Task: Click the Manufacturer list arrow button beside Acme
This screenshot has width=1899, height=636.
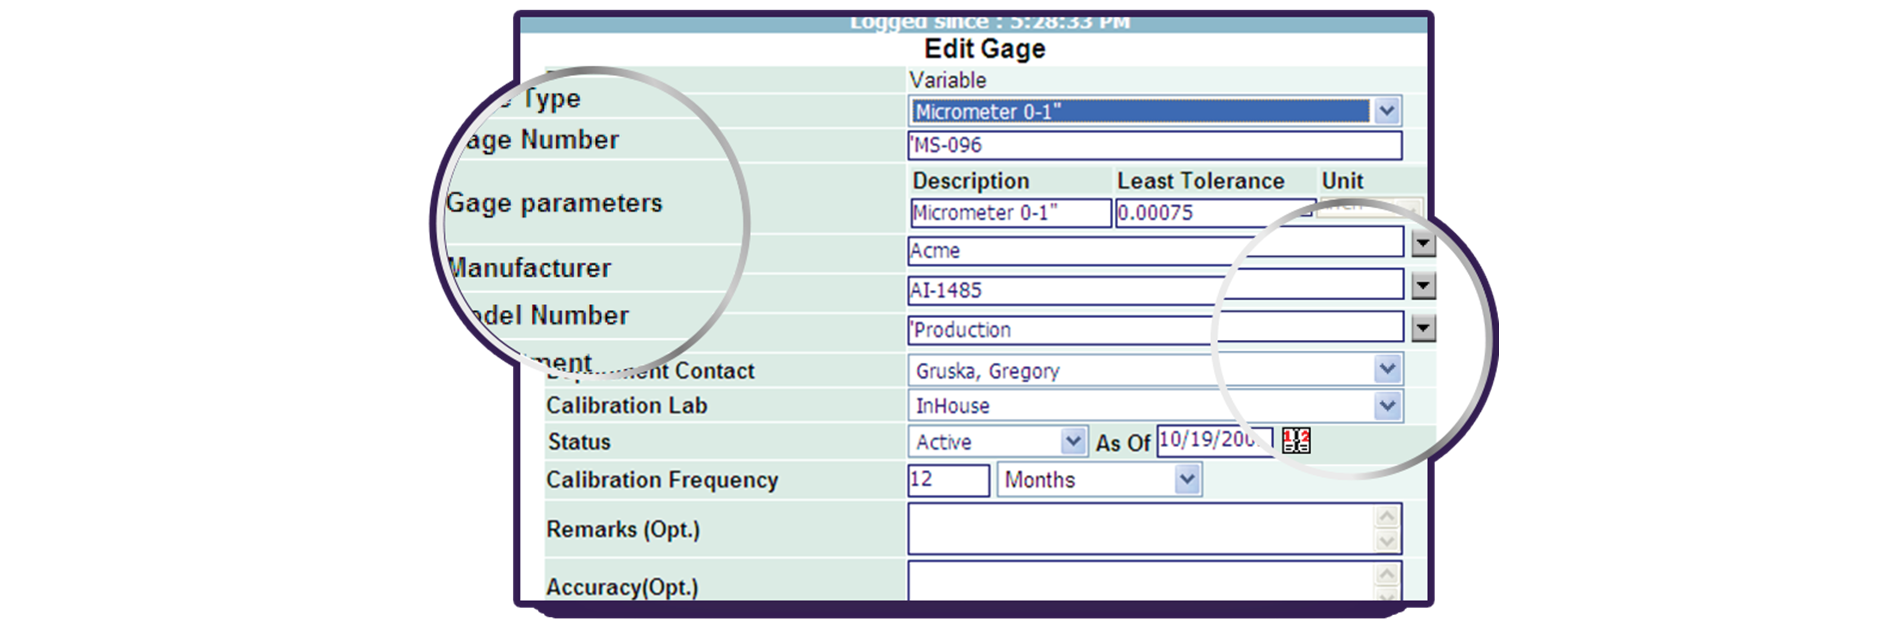Action: 1423,244
